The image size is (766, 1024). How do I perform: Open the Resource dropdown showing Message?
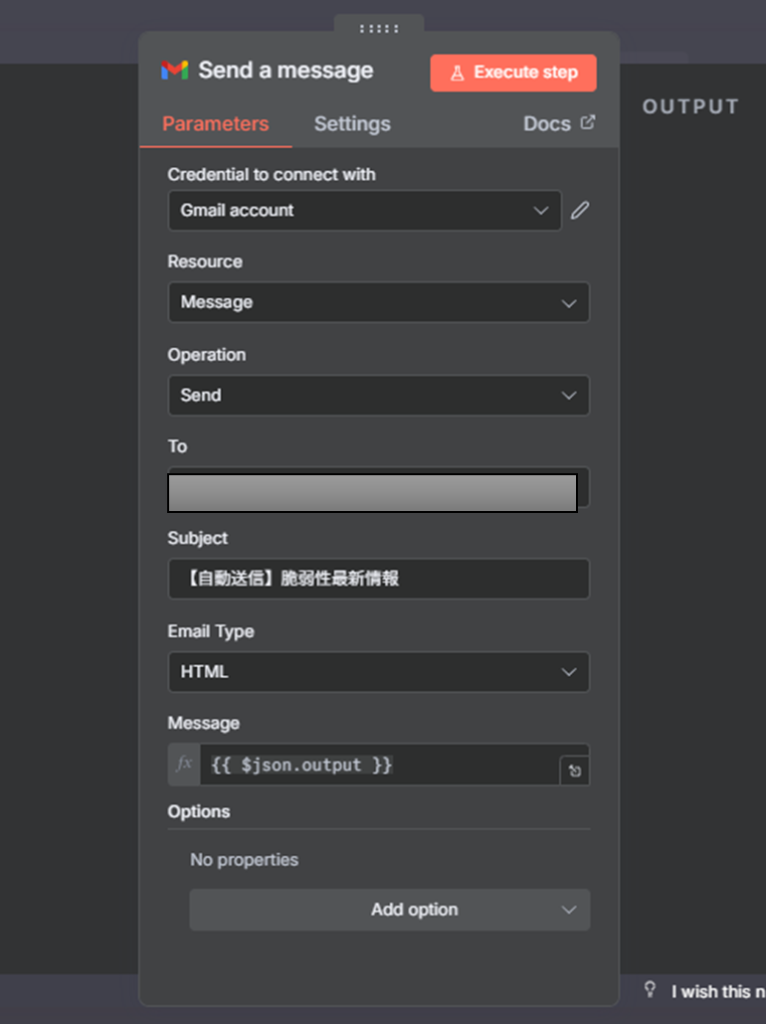[x=378, y=303]
